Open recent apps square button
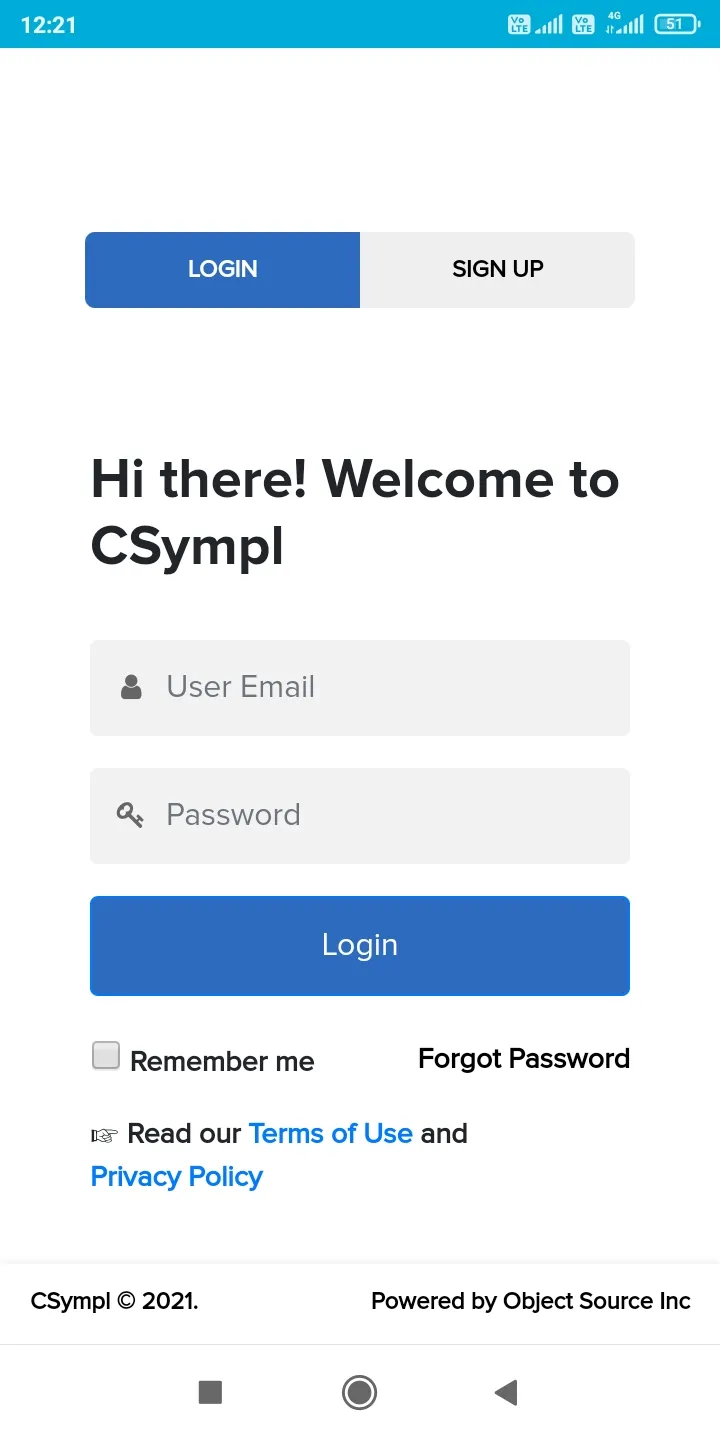 click(210, 1392)
